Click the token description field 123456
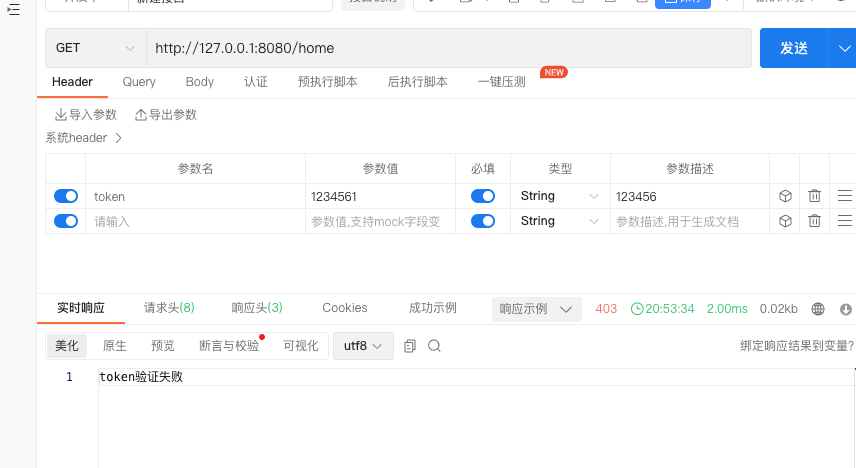The height and width of the screenshot is (468, 856). click(690, 196)
